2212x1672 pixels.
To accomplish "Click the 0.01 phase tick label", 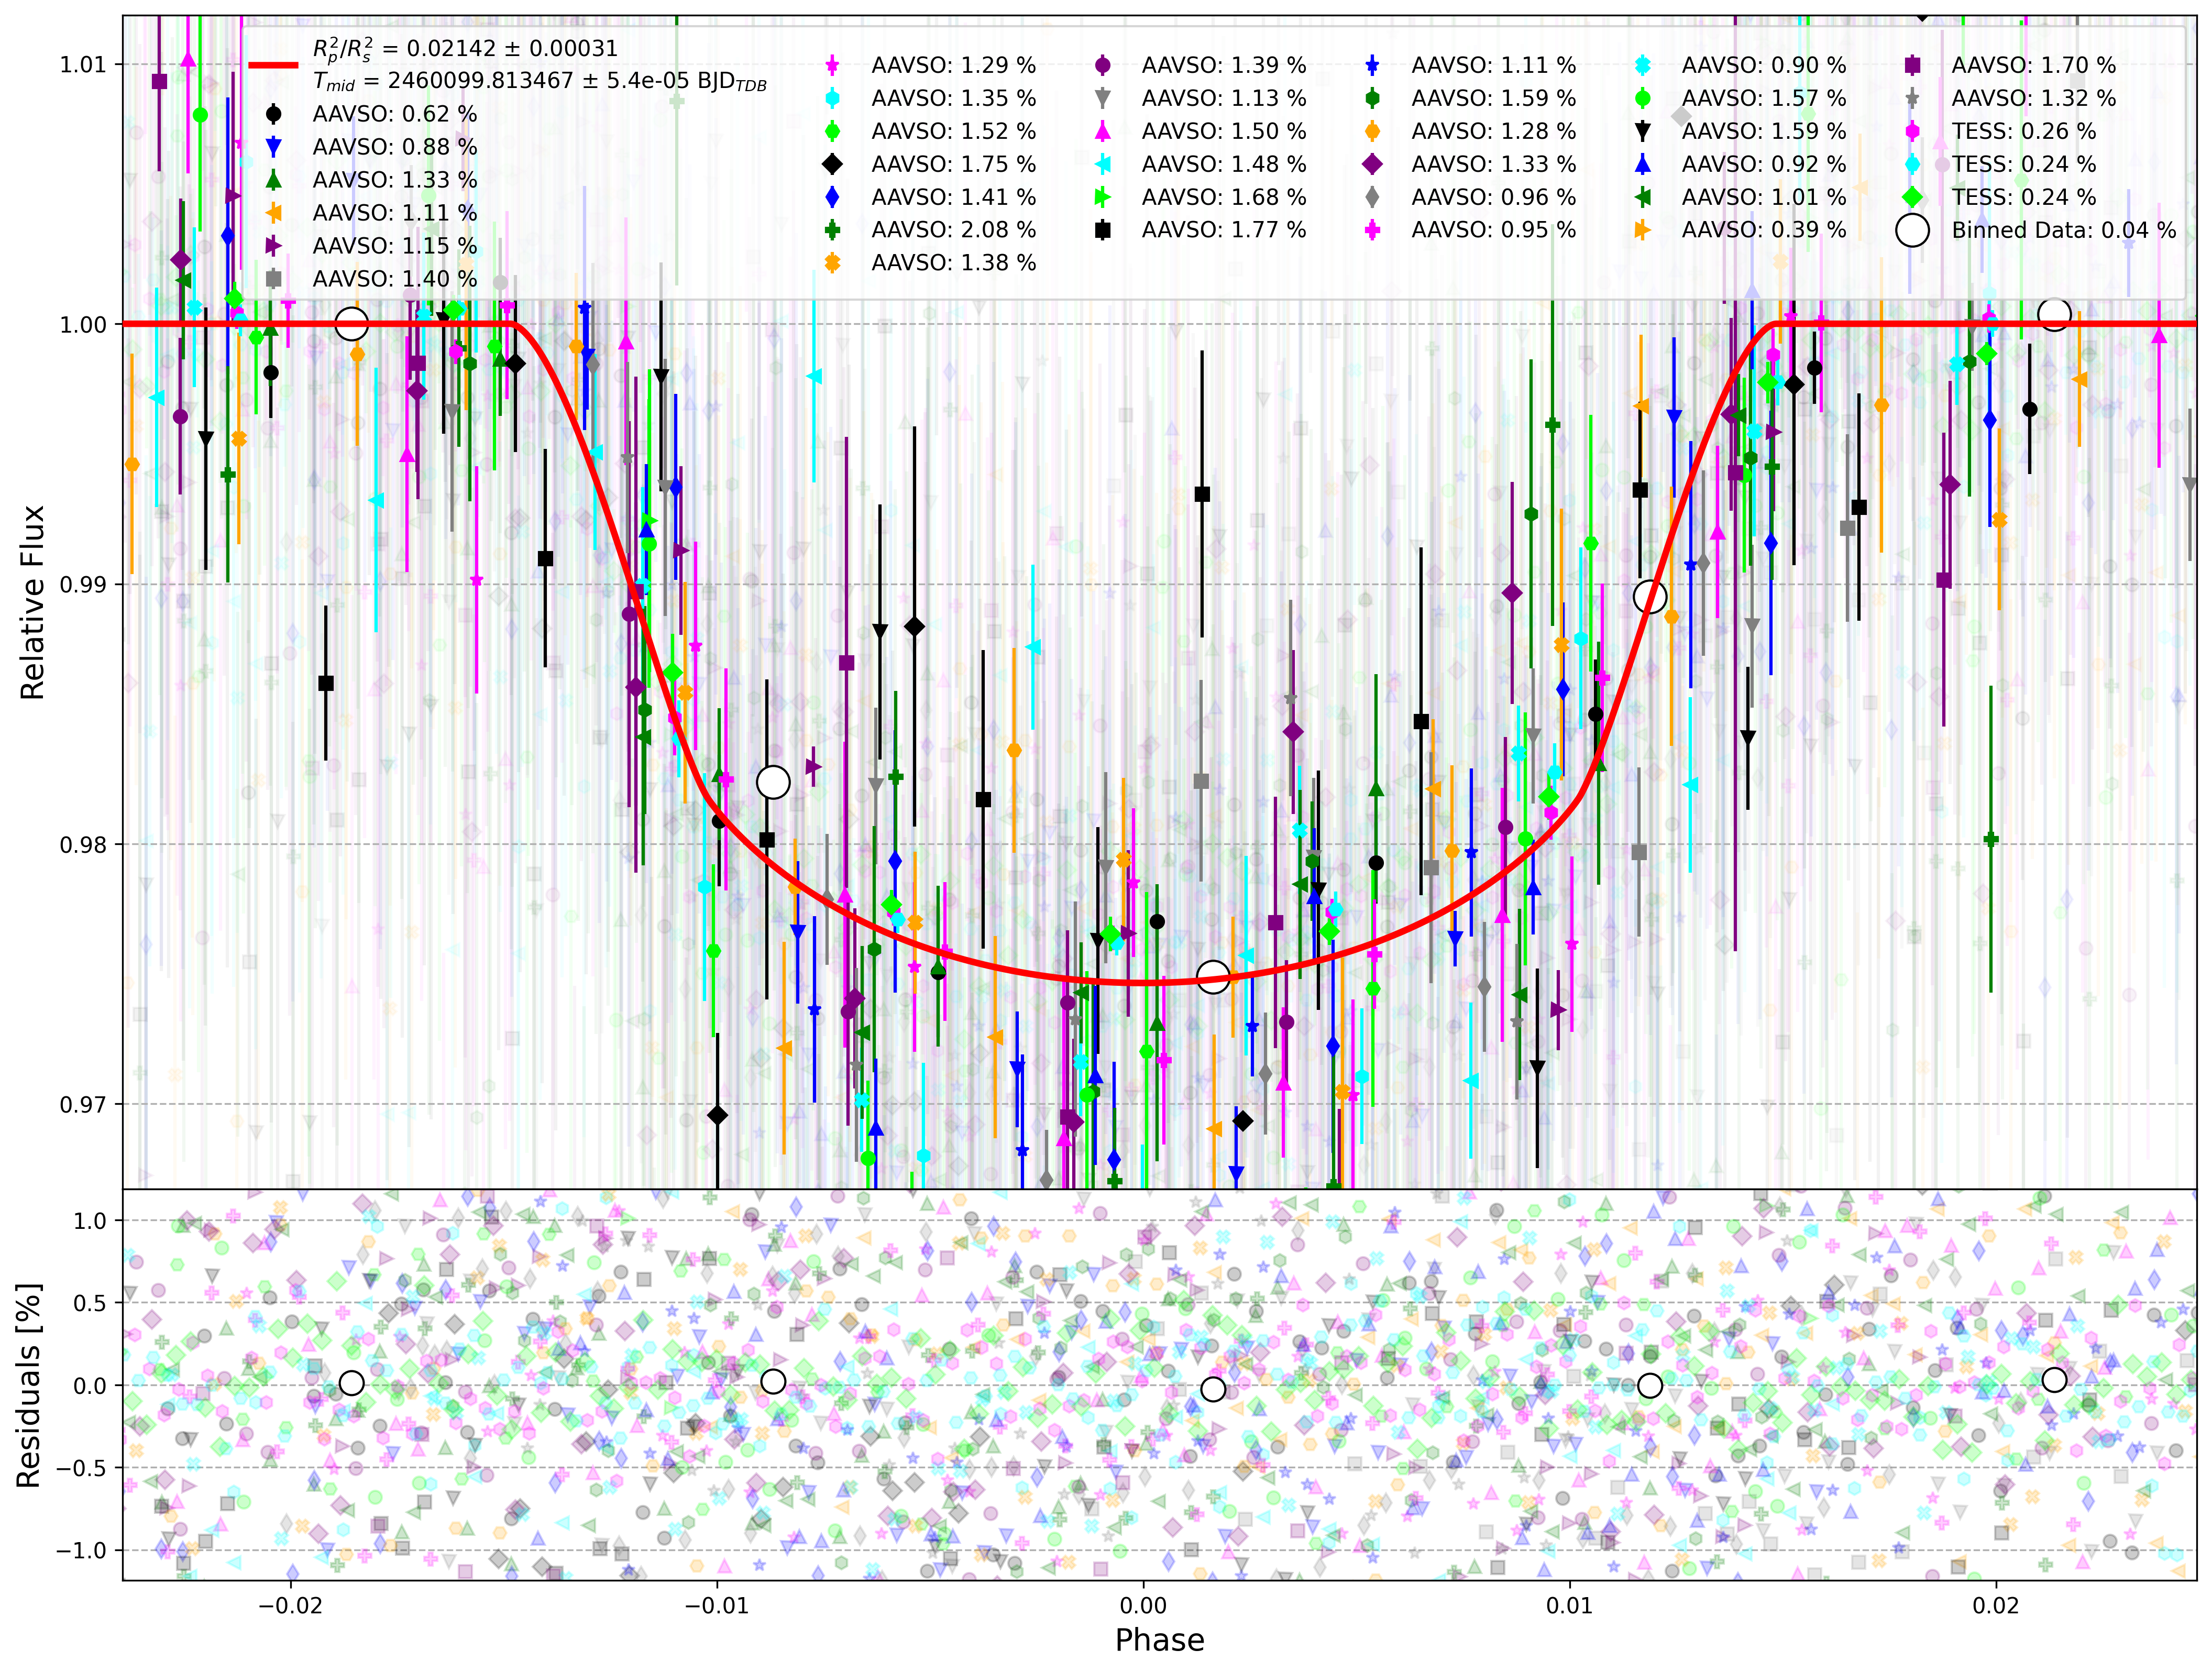I will point(1570,1605).
